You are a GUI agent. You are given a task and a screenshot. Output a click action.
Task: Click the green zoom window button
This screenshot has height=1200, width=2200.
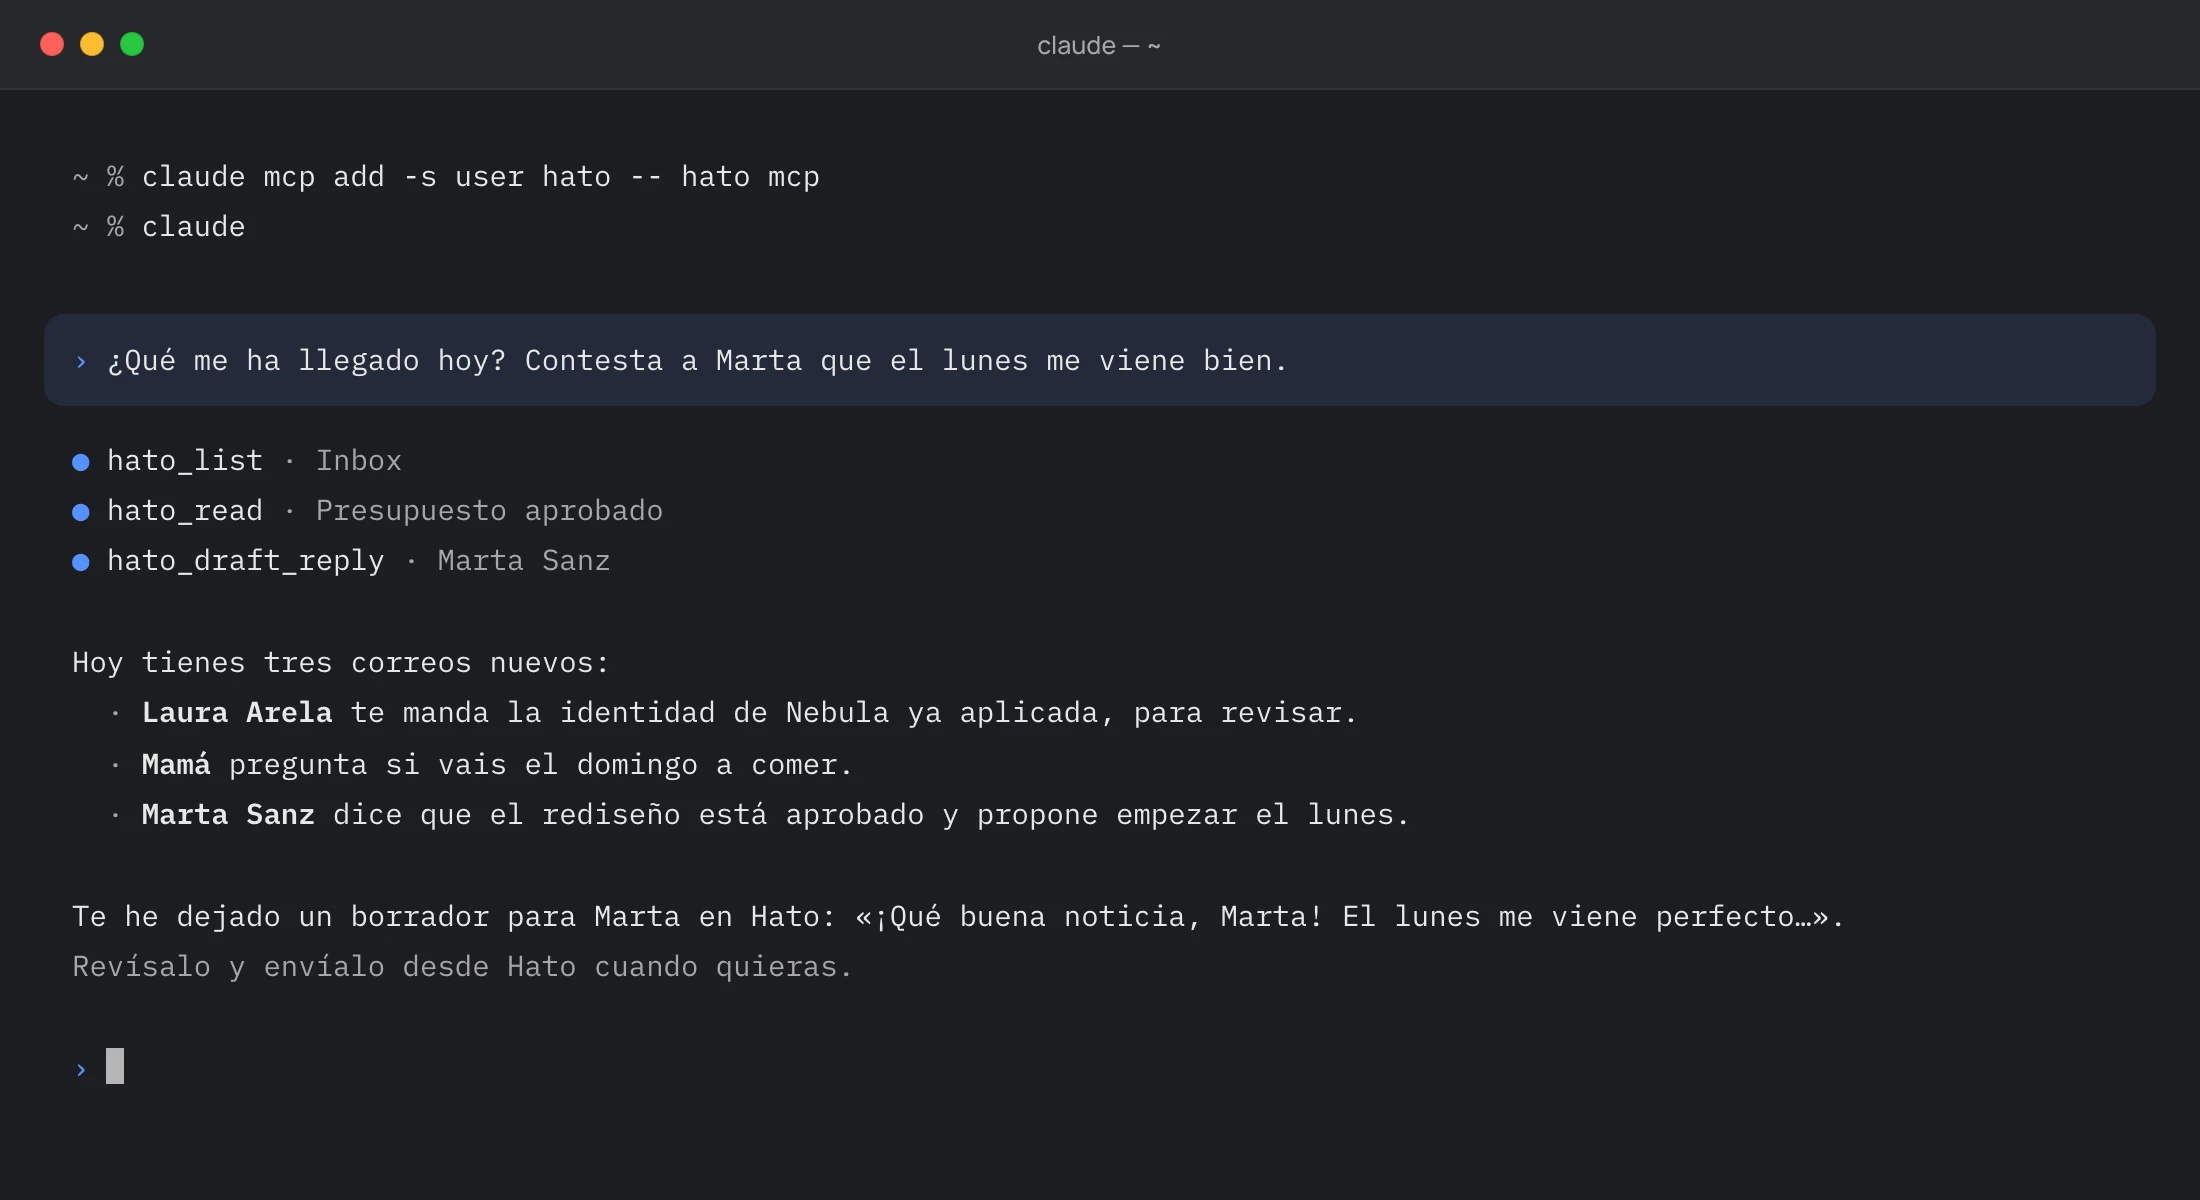pyautogui.click(x=132, y=44)
